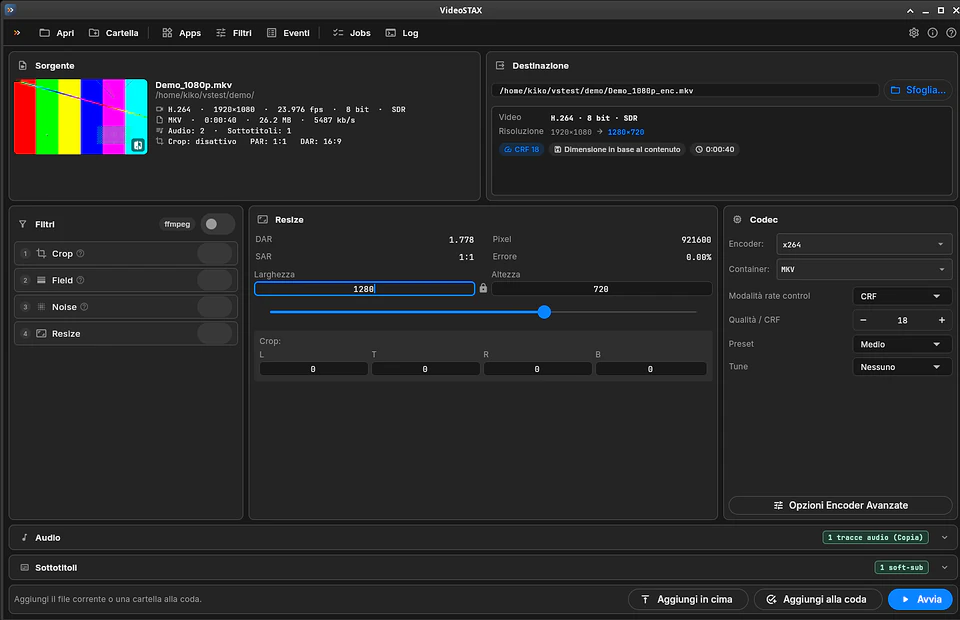Click the Sorgente panel file icon

[x=23, y=65]
